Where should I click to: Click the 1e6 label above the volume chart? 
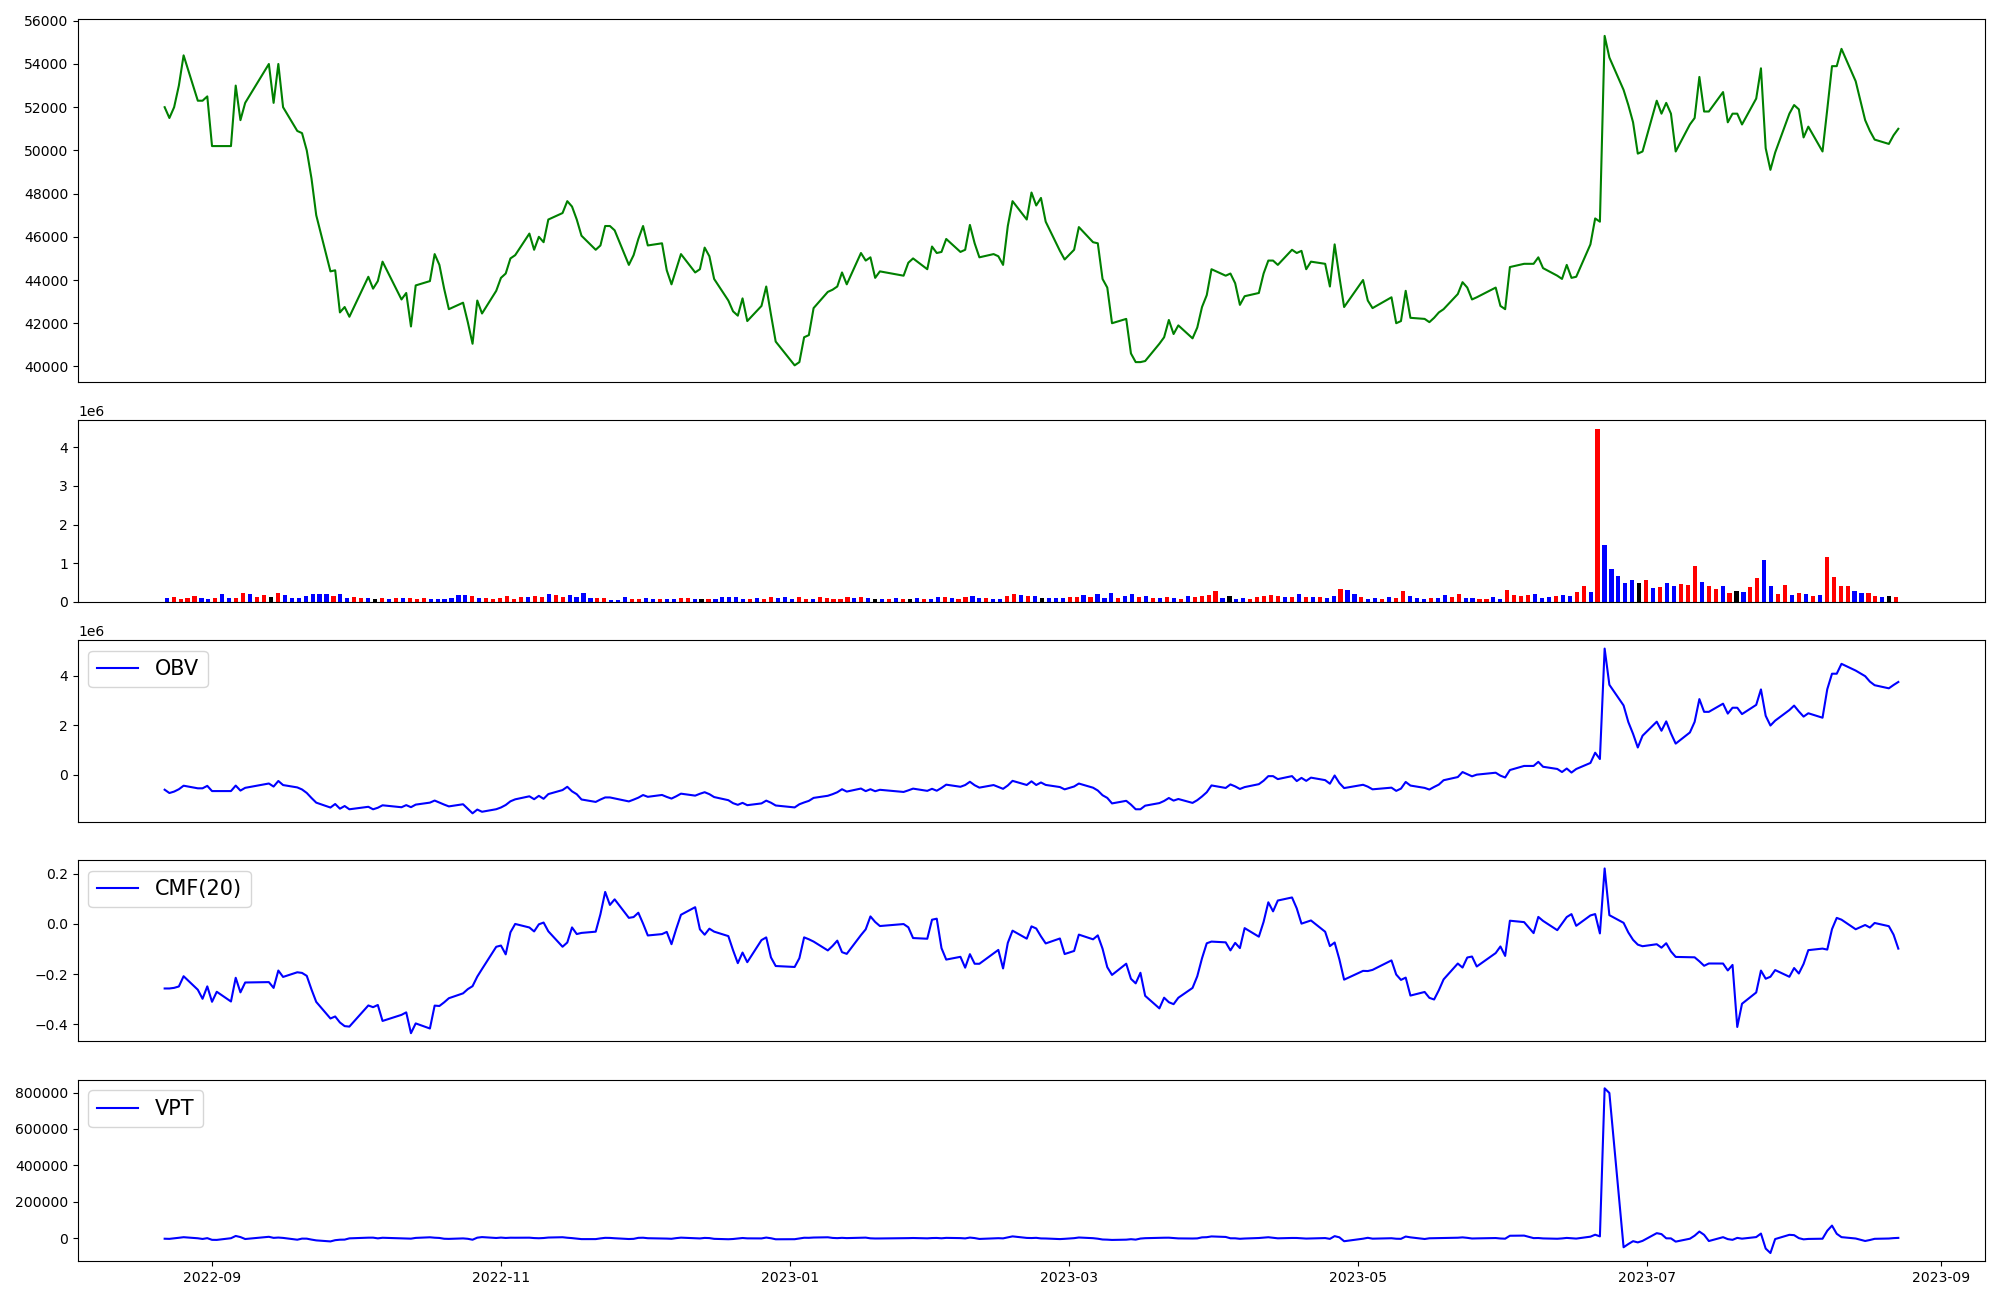click(91, 412)
